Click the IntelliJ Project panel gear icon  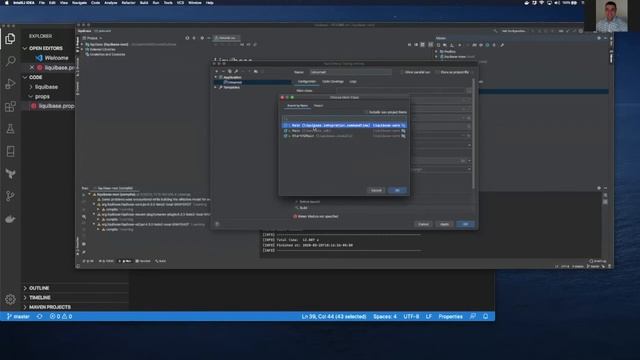coord(202,38)
